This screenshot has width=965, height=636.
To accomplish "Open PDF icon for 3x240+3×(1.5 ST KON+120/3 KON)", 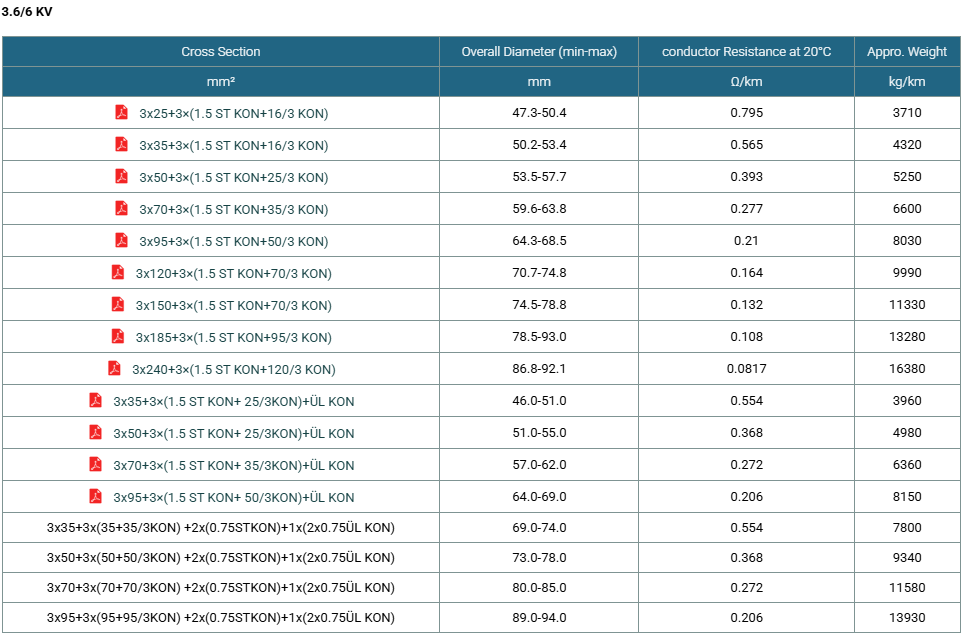I will tap(114, 368).
